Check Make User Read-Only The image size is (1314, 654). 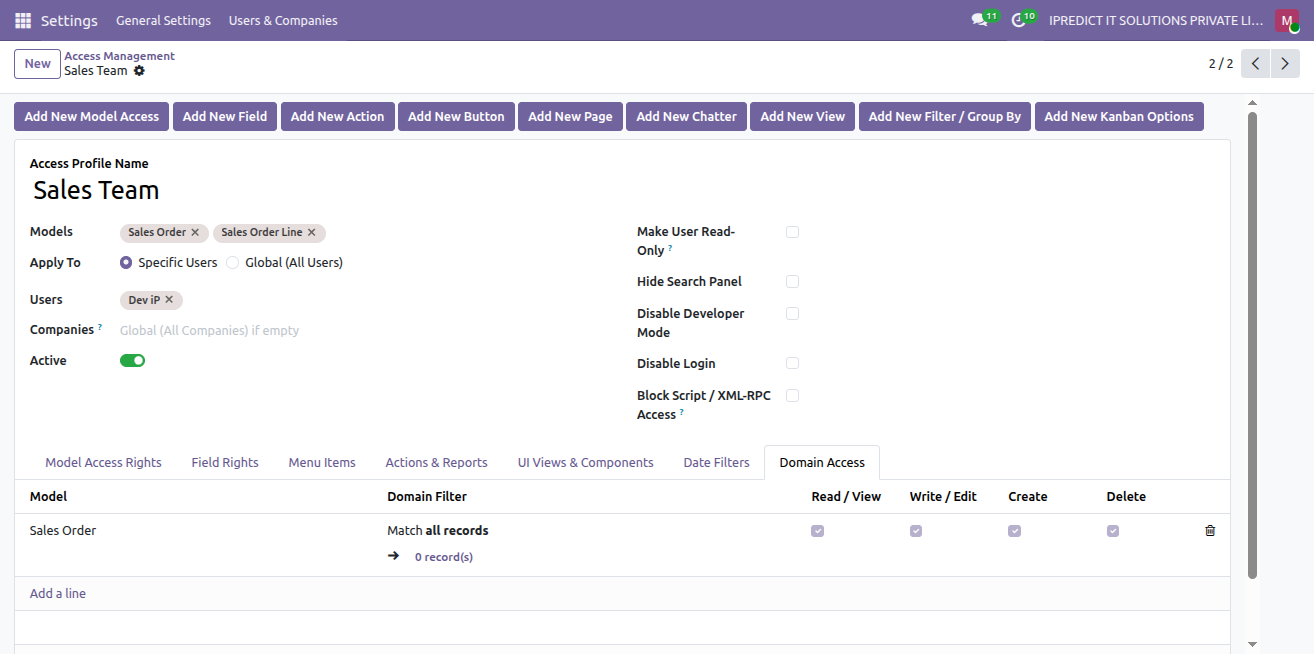coord(792,232)
